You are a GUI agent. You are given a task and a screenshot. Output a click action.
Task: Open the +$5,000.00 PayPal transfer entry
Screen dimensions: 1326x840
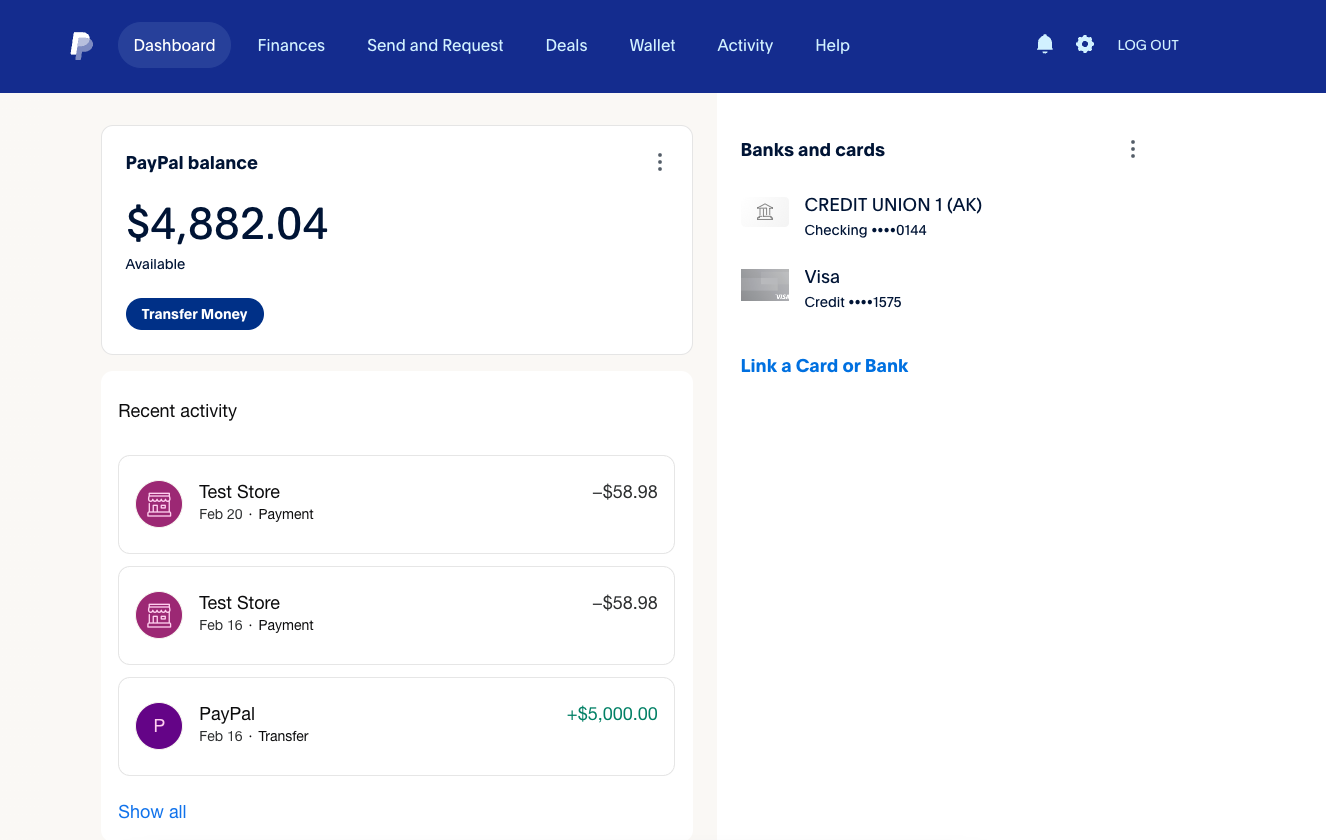396,726
